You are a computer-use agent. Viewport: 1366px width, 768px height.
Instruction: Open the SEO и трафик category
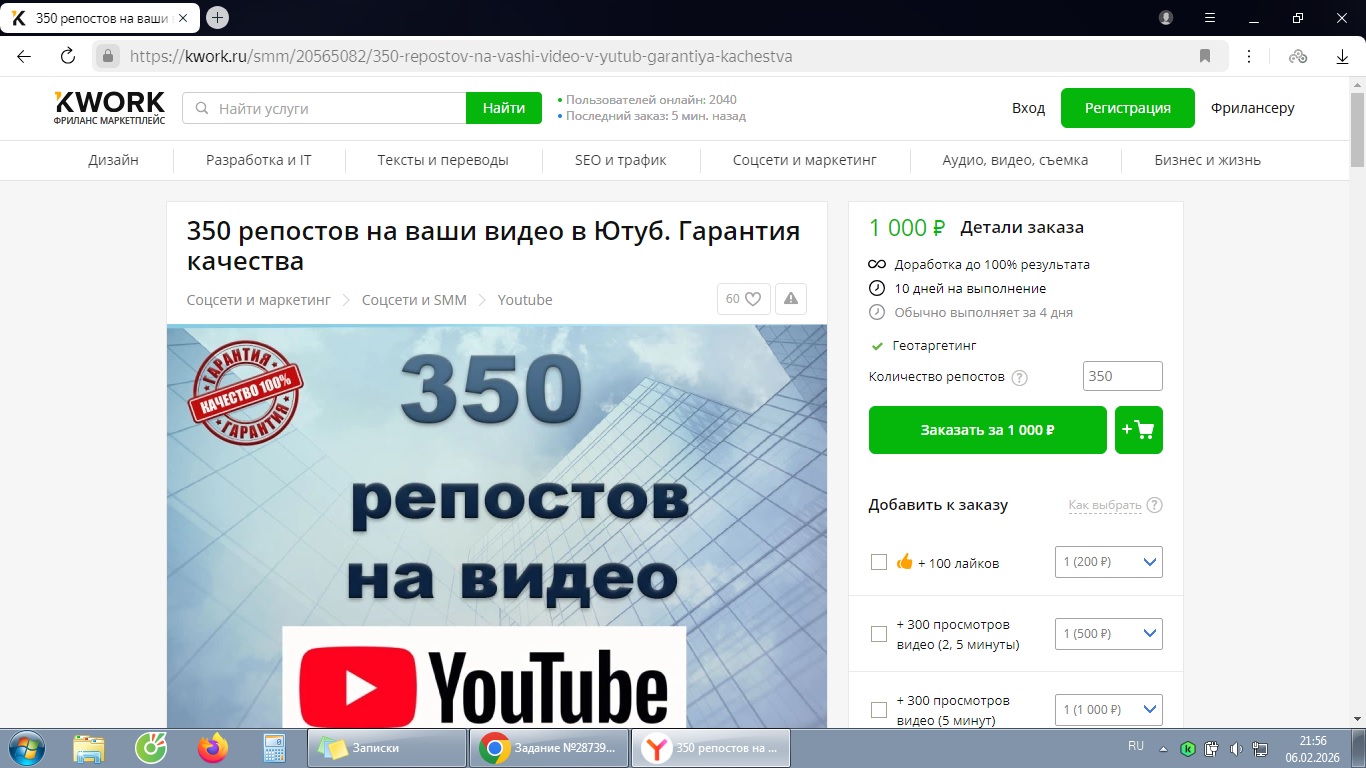621,160
